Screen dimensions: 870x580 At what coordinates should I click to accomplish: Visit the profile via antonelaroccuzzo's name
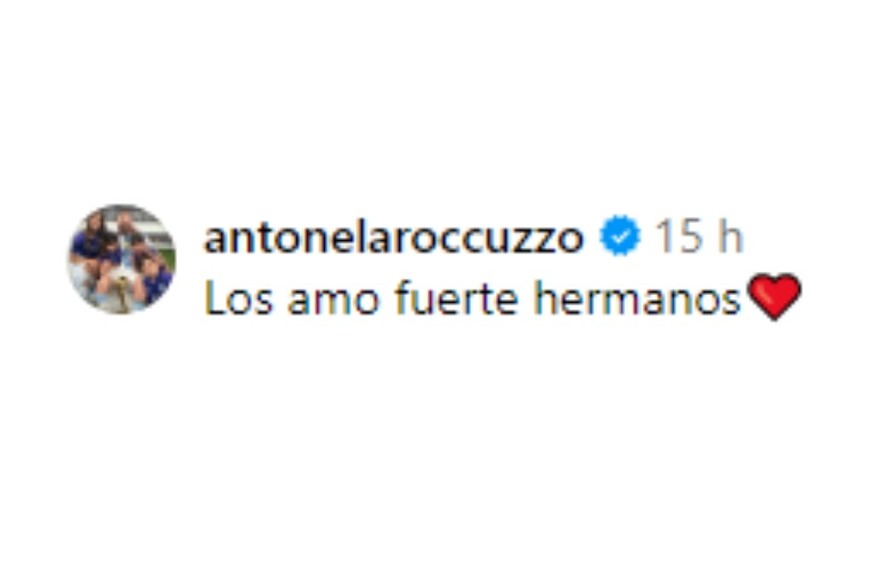coord(393,238)
